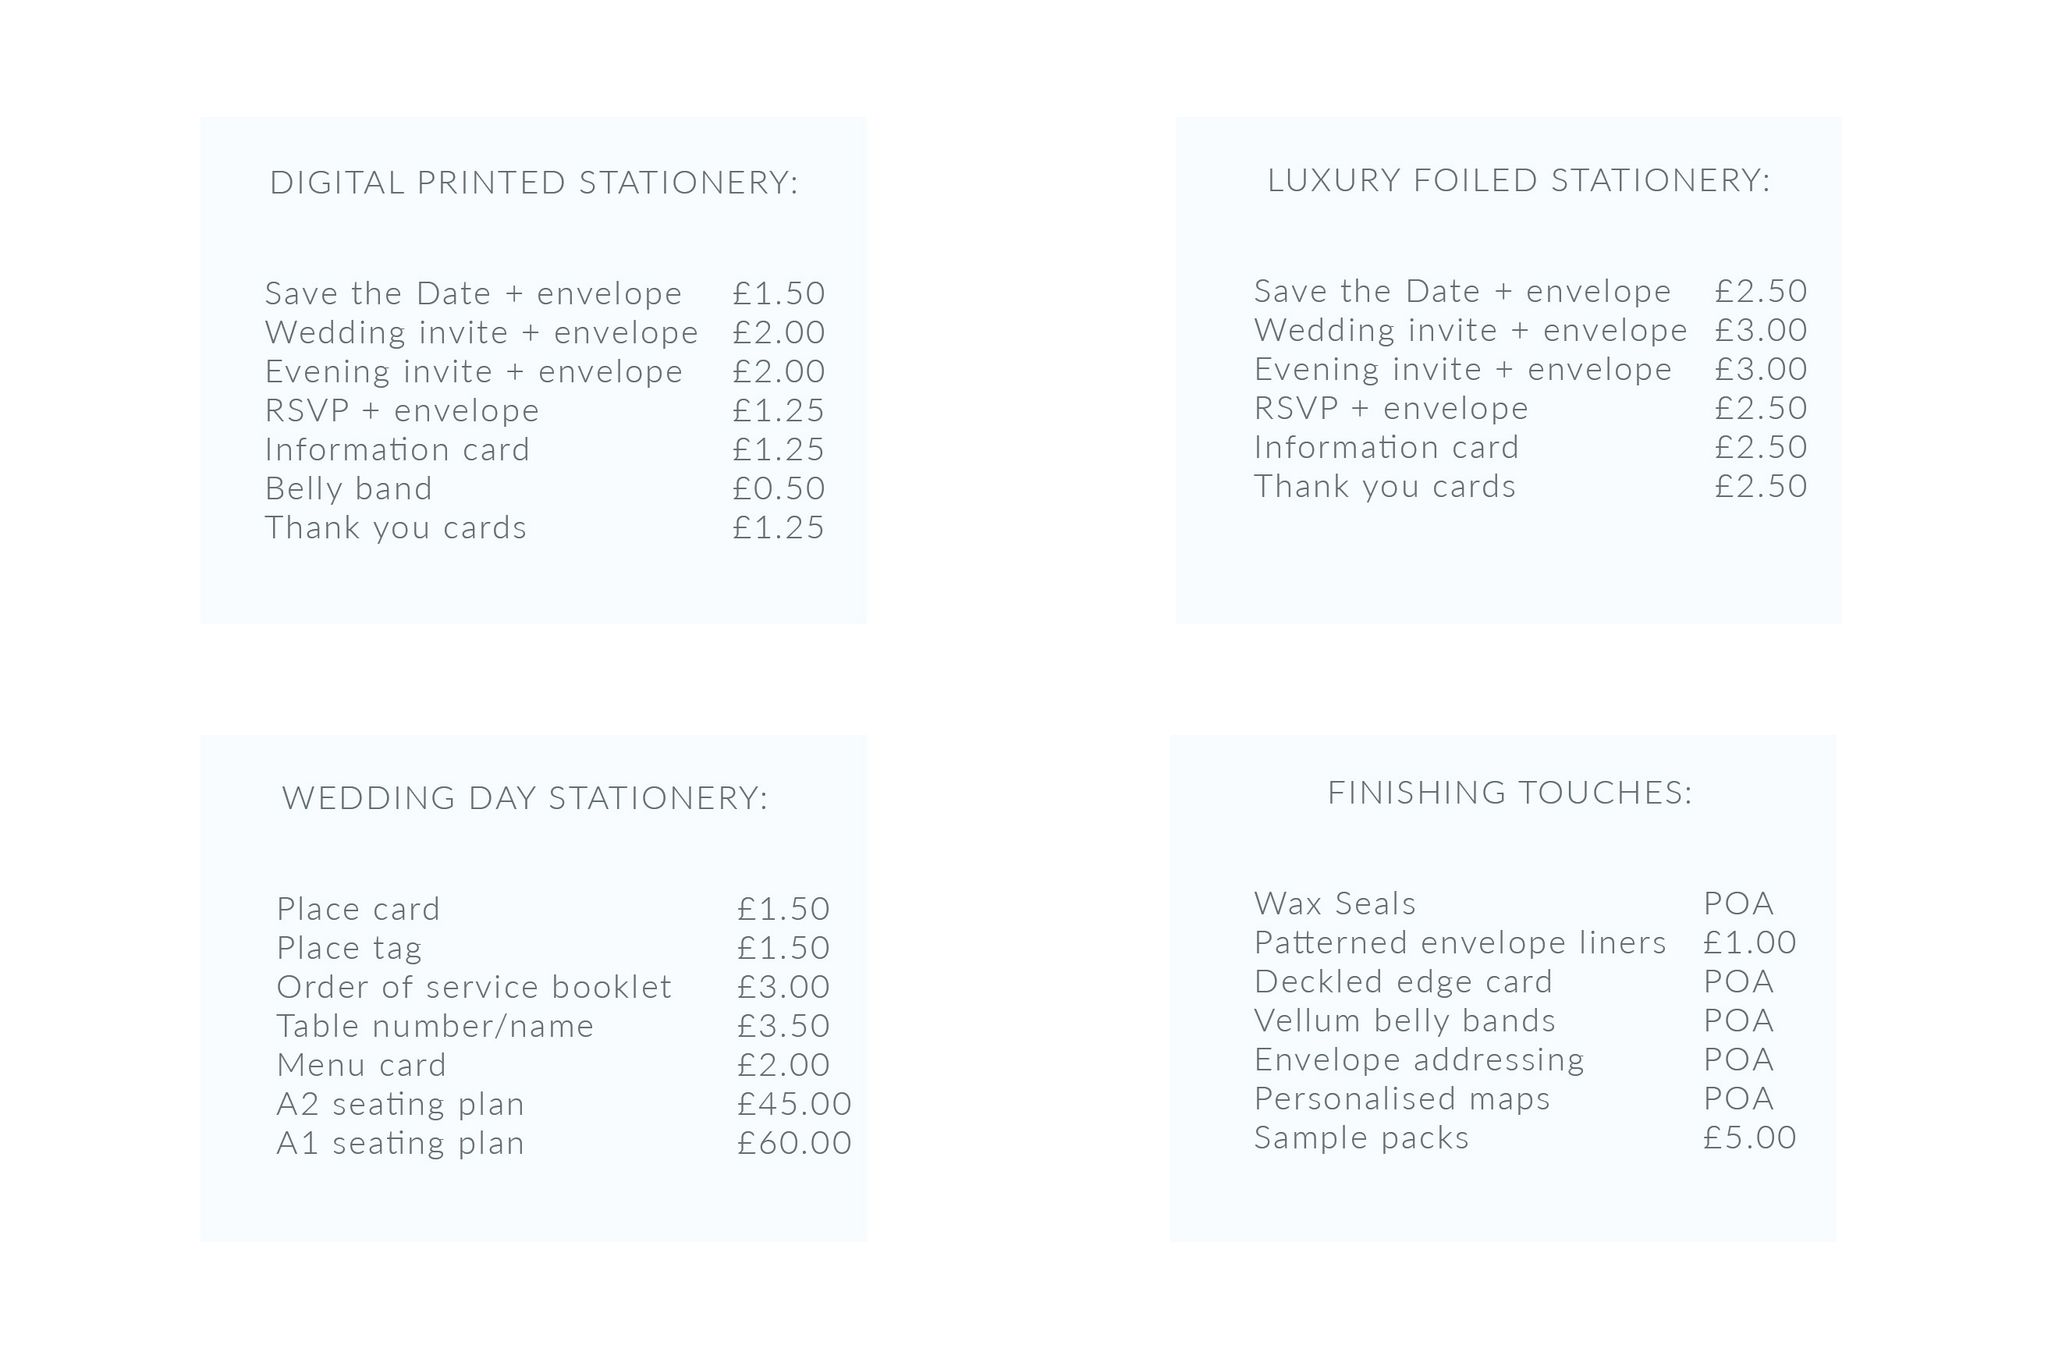
Task: Select luxury foiled Thank you cards row
Action: pos(1530,487)
